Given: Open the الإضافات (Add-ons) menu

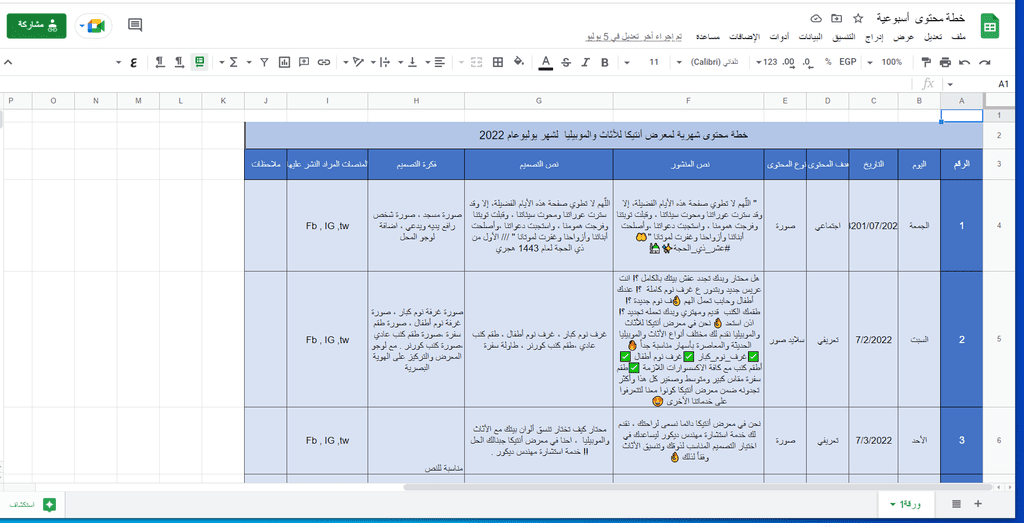Looking at the screenshot, I should tap(743, 37).
